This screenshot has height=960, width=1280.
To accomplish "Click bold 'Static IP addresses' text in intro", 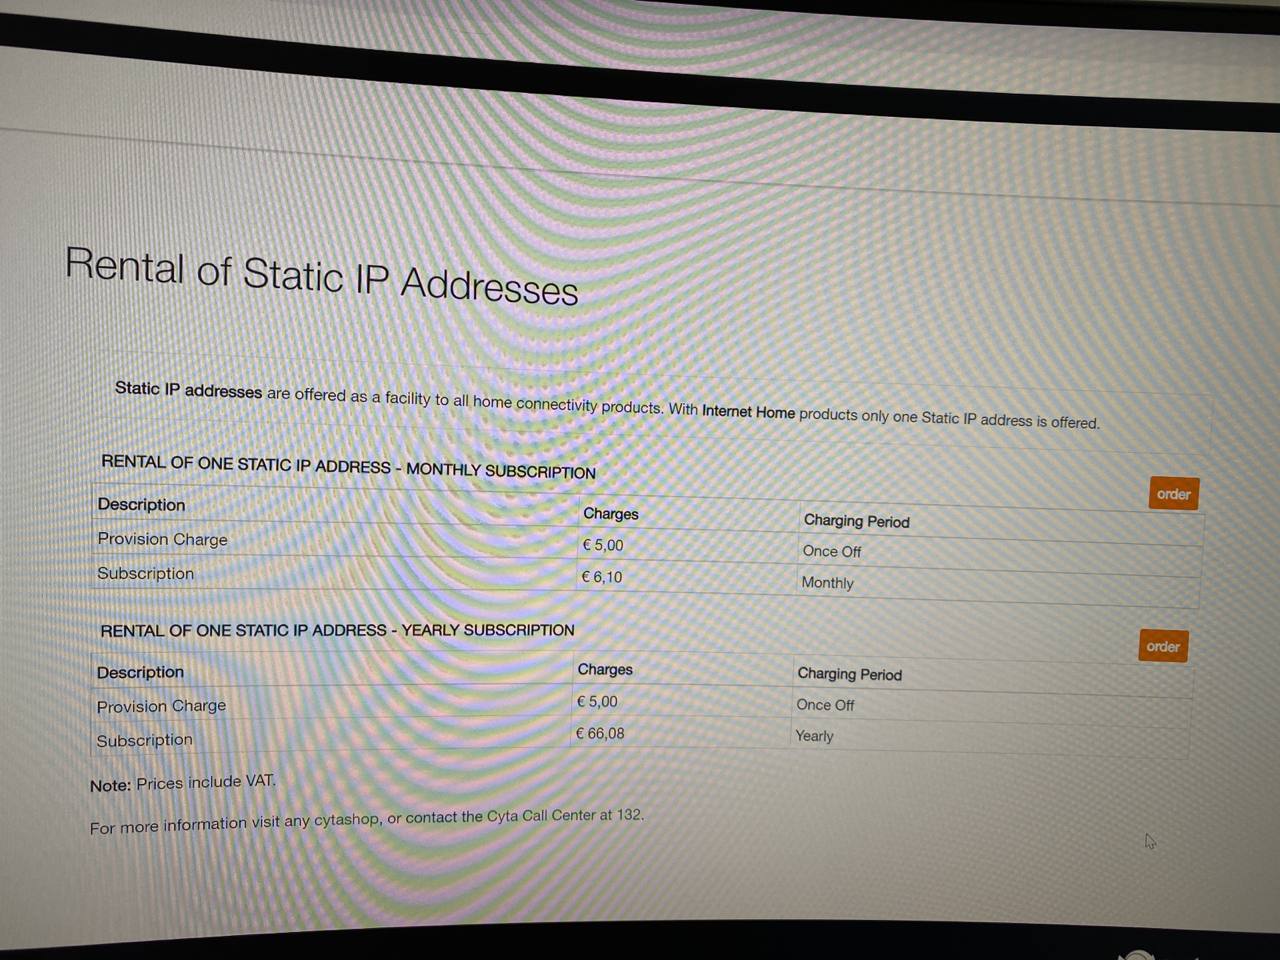I will pos(188,390).
